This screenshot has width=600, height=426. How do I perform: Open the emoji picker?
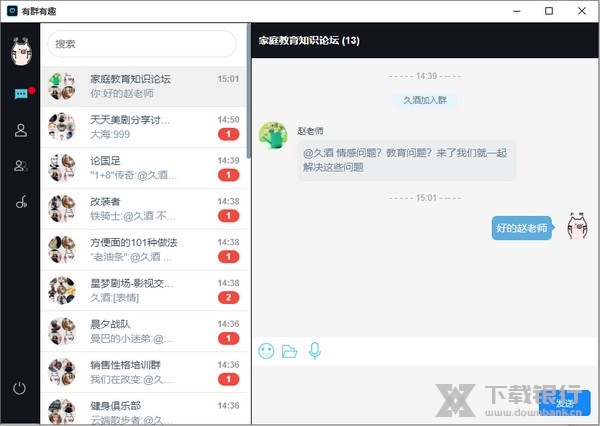click(x=266, y=351)
